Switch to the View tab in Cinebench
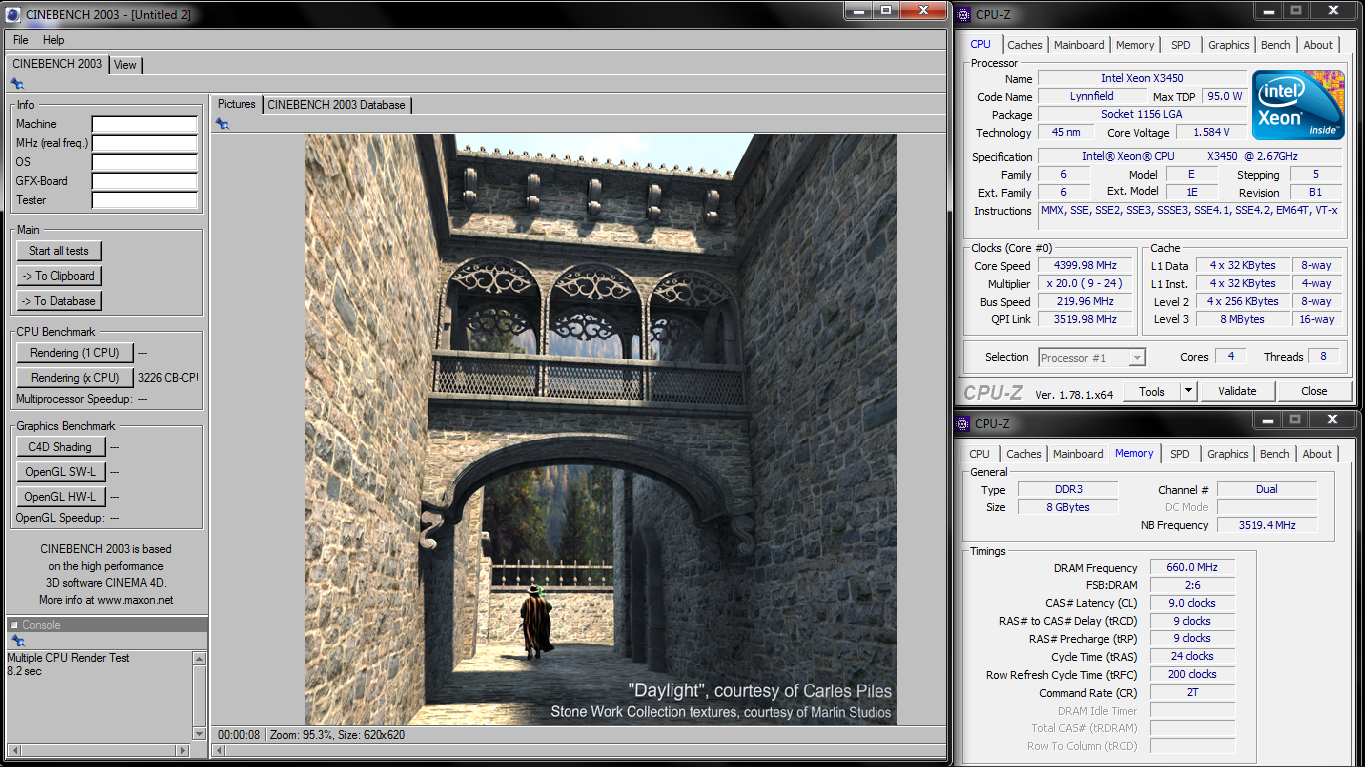Screen dimensions: 1365x767 [x=125, y=65]
